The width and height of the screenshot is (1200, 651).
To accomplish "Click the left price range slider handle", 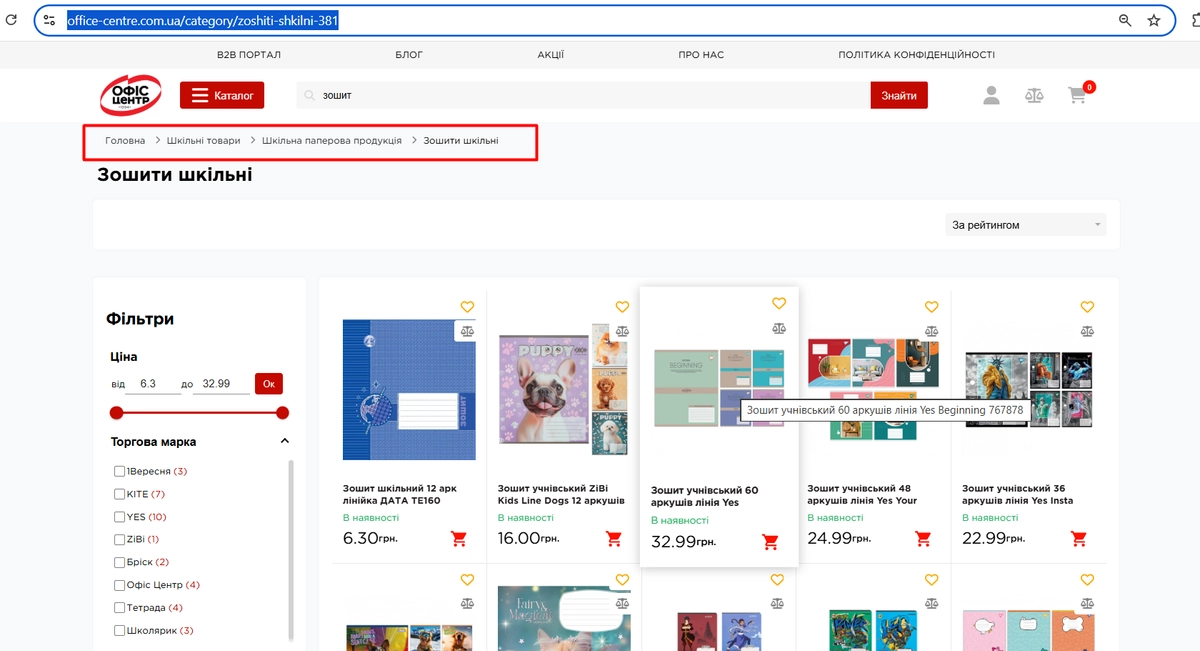I will click(x=117, y=413).
